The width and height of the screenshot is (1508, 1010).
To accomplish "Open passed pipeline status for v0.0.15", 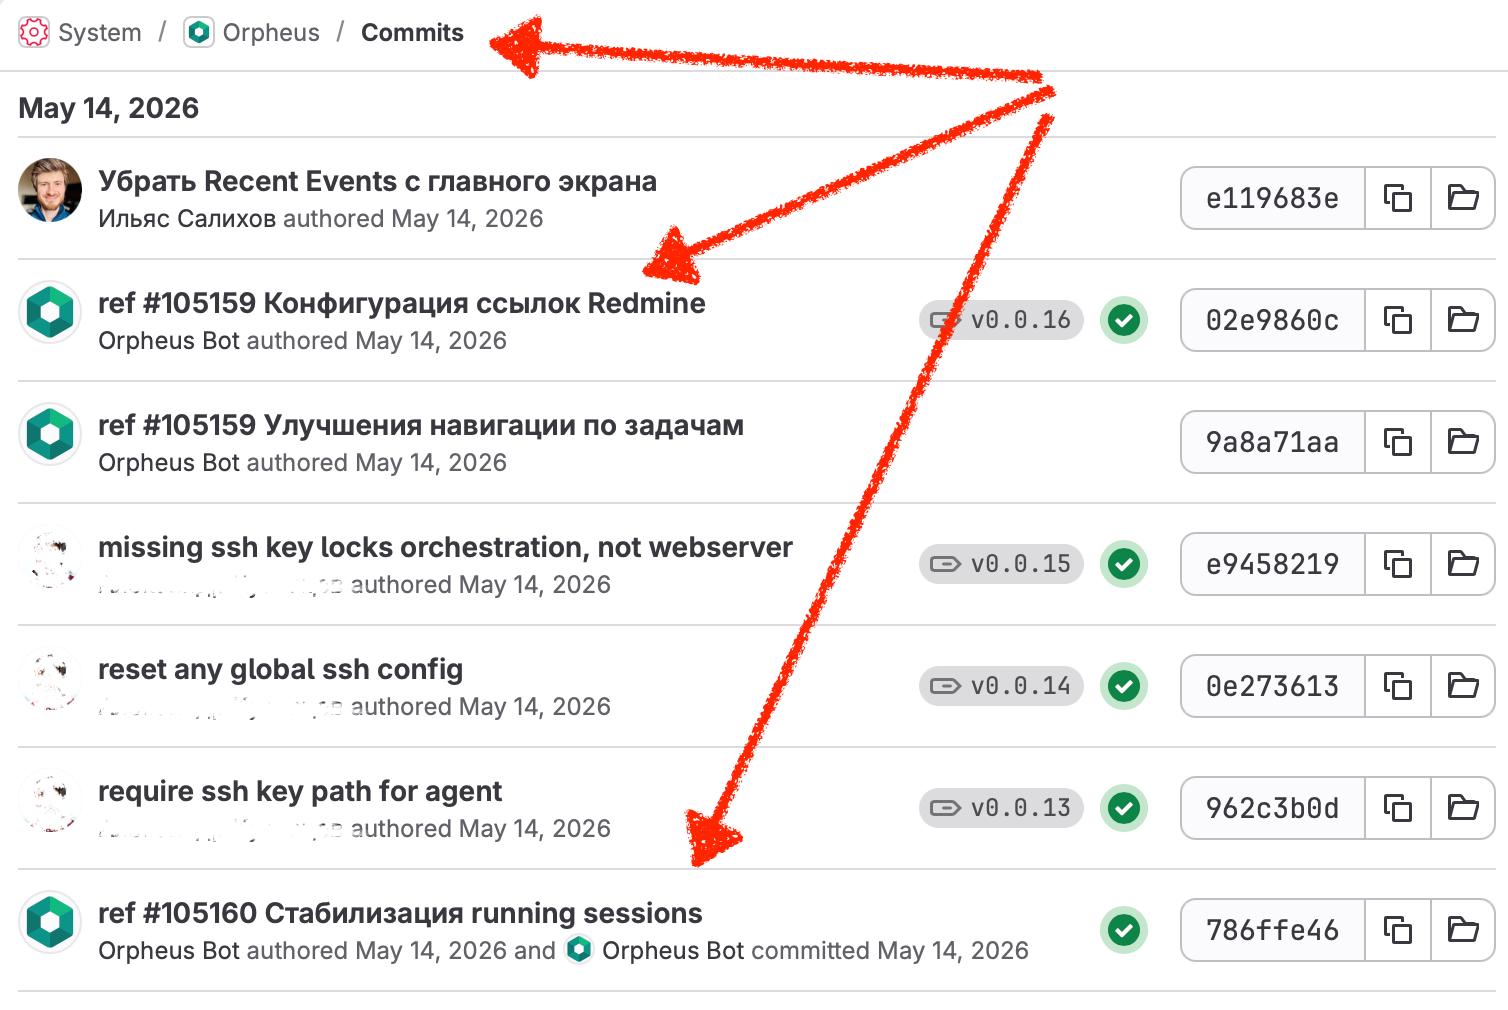I will [1124, 564].
